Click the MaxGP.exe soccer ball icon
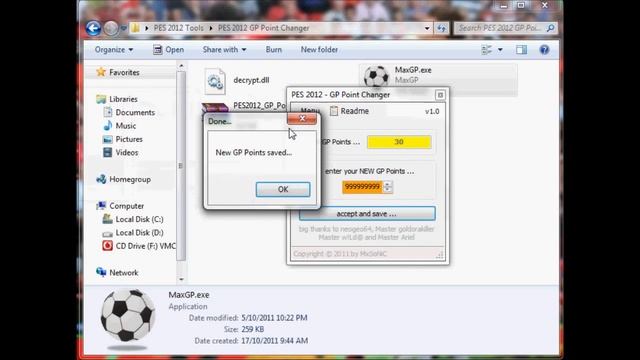This screenshot has height=360, width=640. pyautogui.click(x=376, y=76)
